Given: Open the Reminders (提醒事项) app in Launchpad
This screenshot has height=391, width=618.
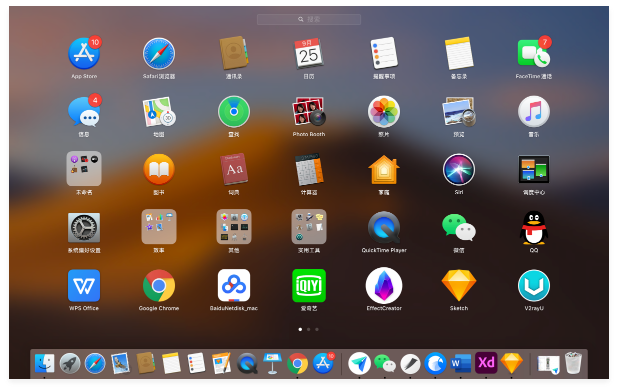Looking at the screenshot, I should pyautogui.click(x=384, y=53).
